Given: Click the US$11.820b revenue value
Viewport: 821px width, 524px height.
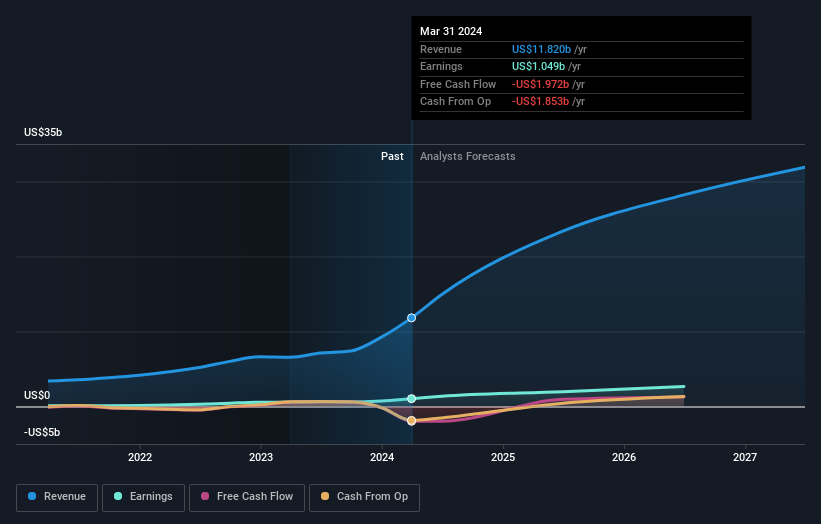Looking at the screenshot, I should click(541, 49).
